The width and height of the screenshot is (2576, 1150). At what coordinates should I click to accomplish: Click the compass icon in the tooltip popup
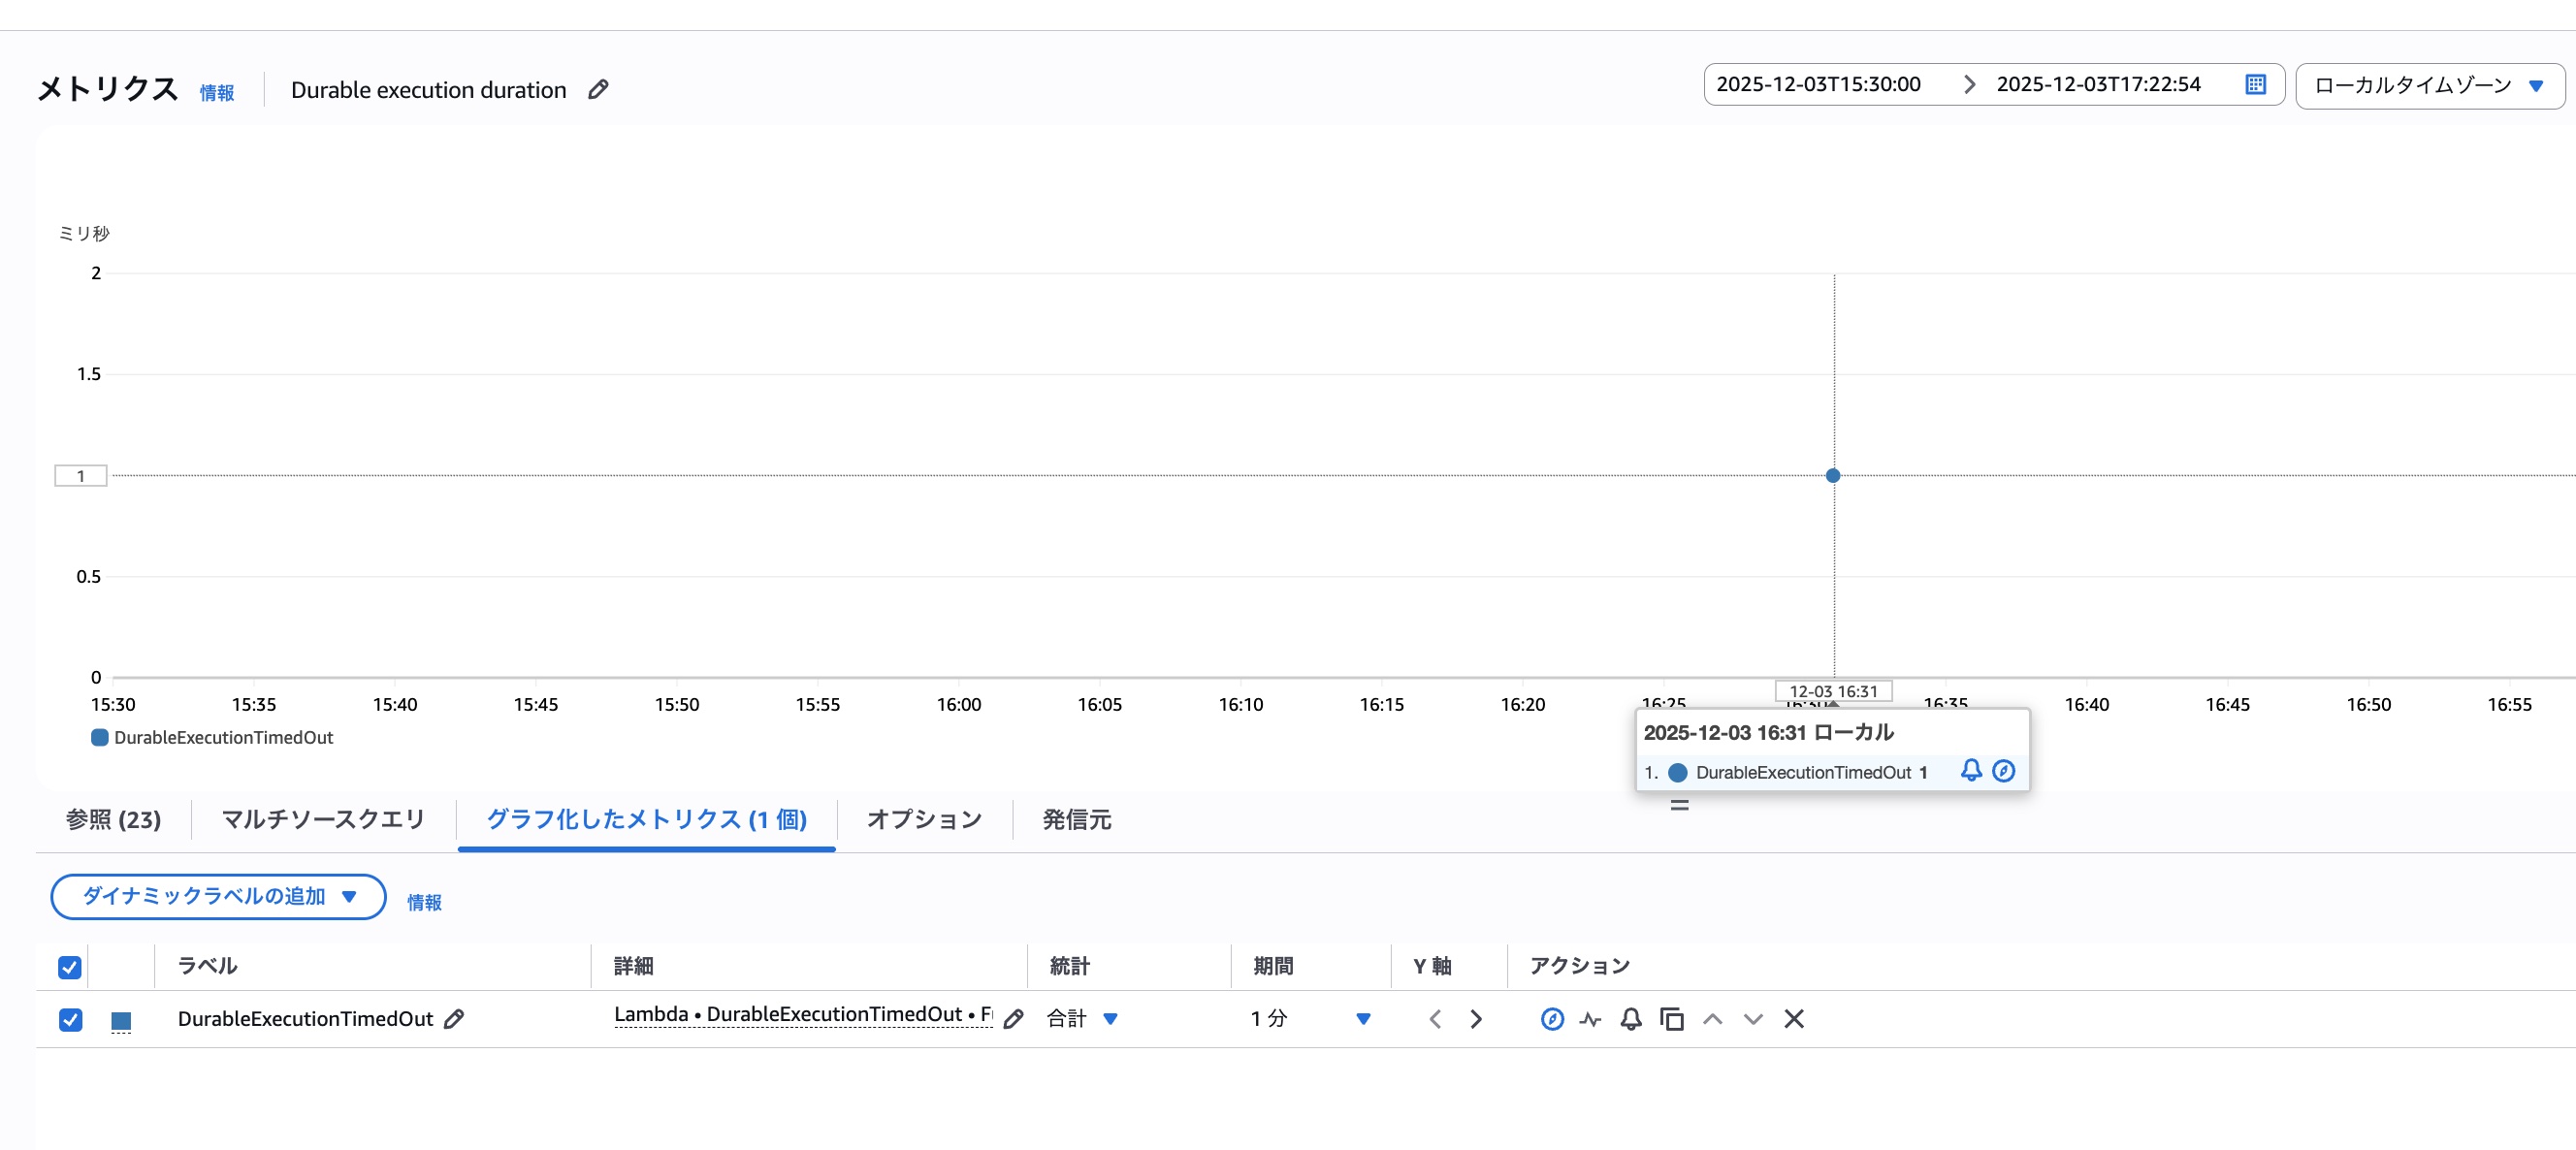(x=2003, y=771)
